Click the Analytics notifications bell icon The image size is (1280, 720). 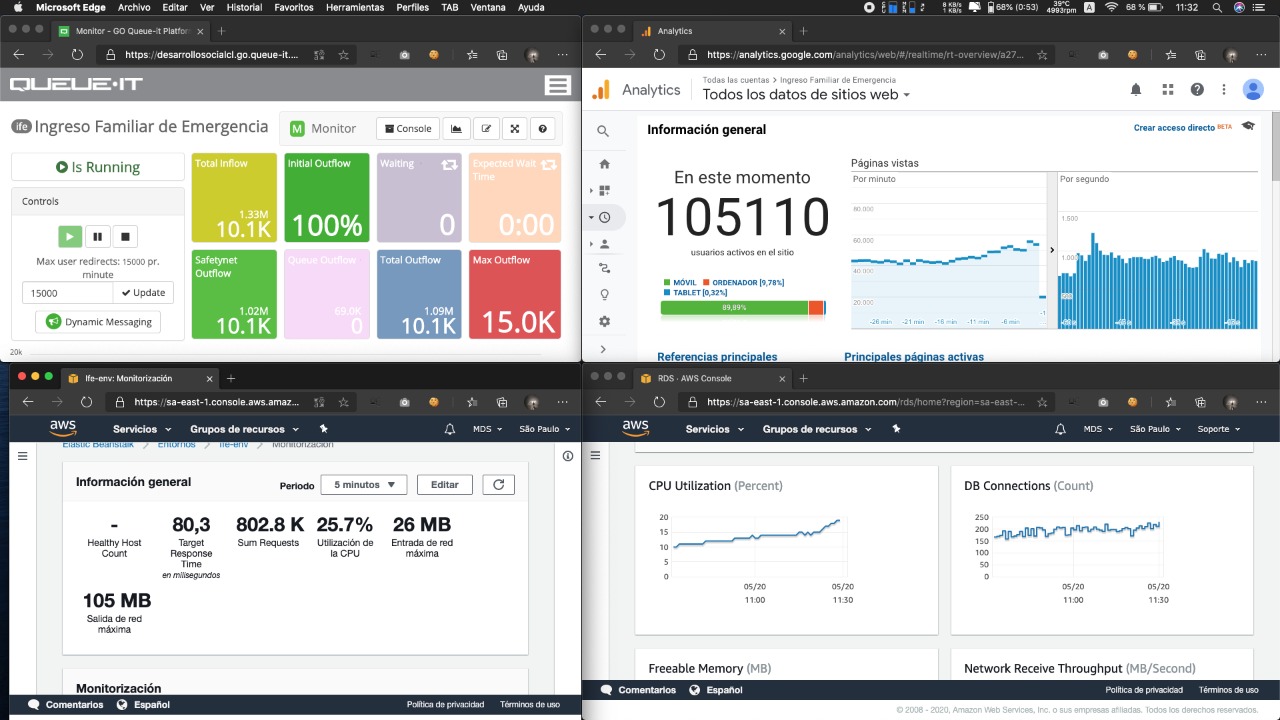click(1136, 90)
